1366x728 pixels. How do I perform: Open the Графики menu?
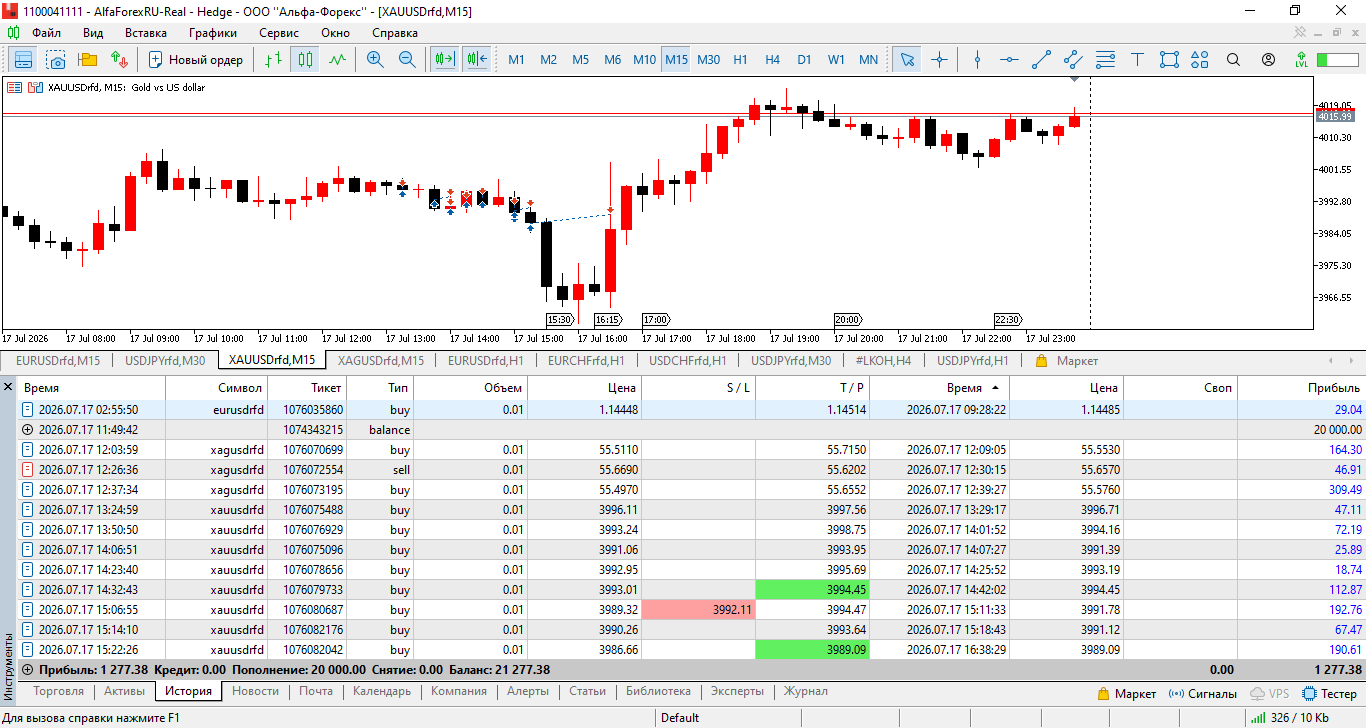click(212, 33)
